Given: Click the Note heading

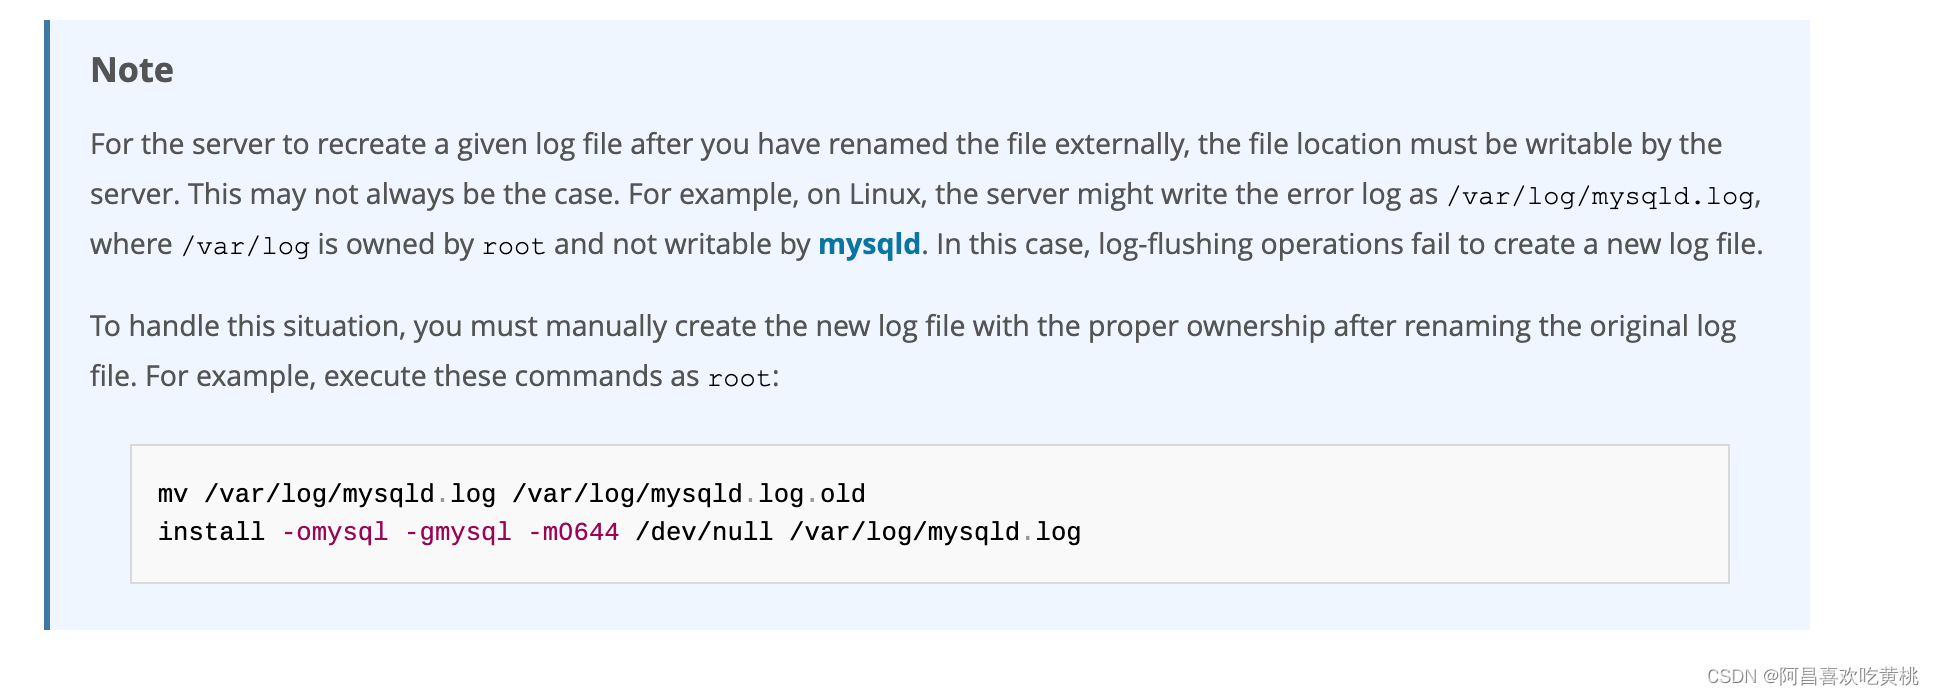Looking at the screenshot, I should tap(132, 70).
